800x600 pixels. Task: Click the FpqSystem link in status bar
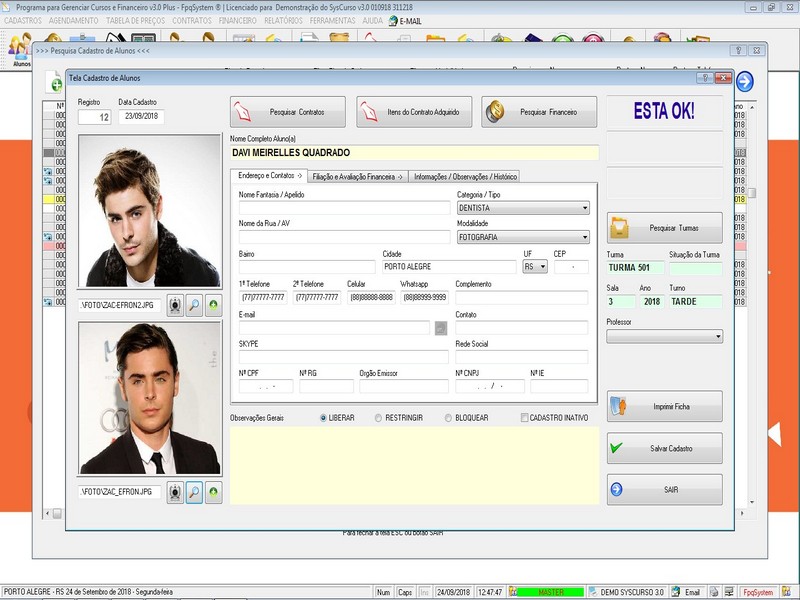(758, 592)
